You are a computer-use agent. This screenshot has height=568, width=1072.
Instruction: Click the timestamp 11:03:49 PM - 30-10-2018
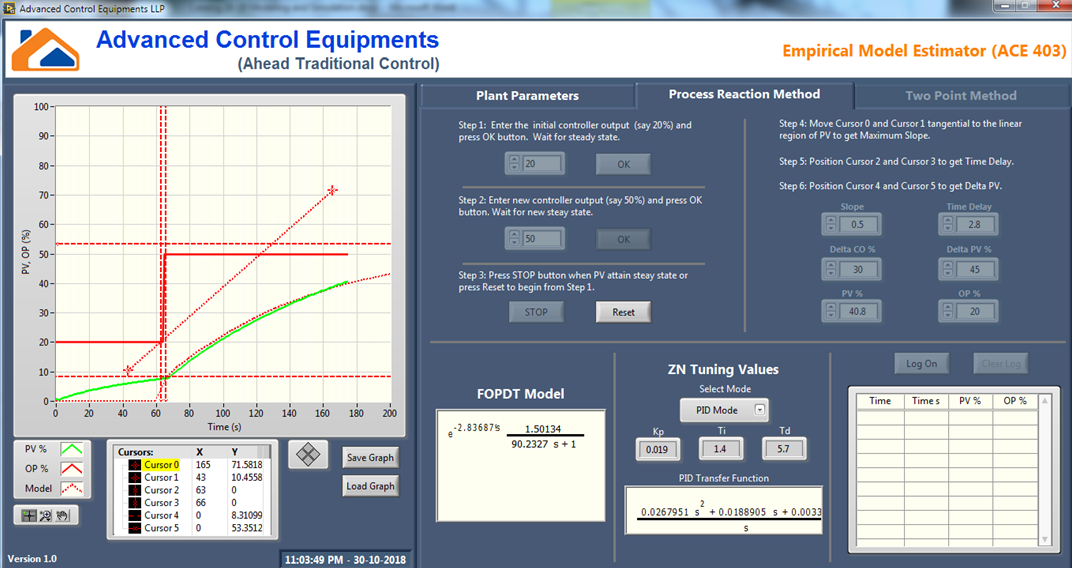[x=345, y=559]
